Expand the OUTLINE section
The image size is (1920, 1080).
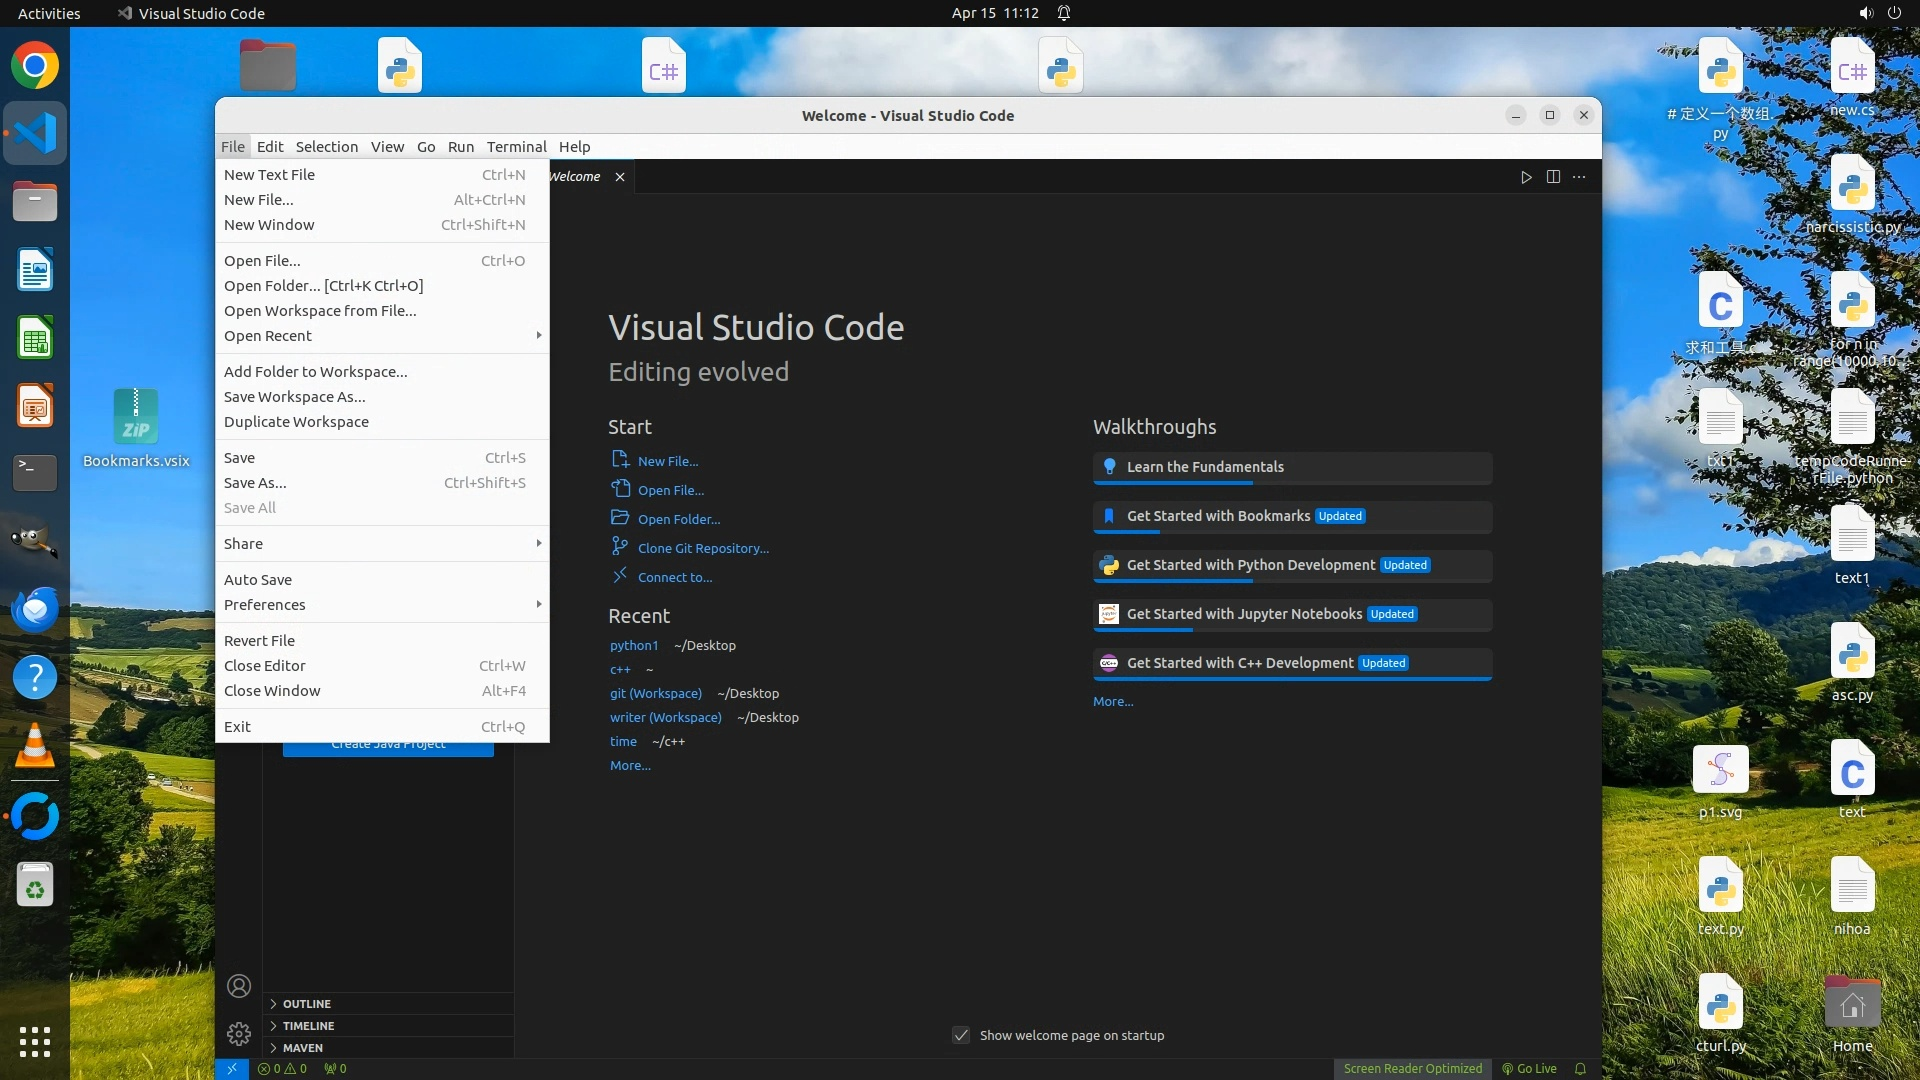pos(306,1004)
